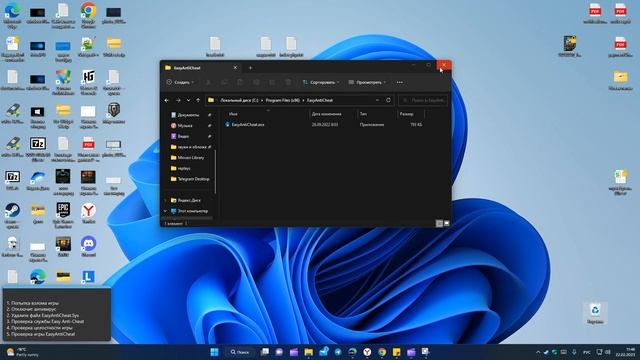Viewport: 640px width, 360px height.
Task: Go back using Explorer's back arrow
Action: point(167,100)
